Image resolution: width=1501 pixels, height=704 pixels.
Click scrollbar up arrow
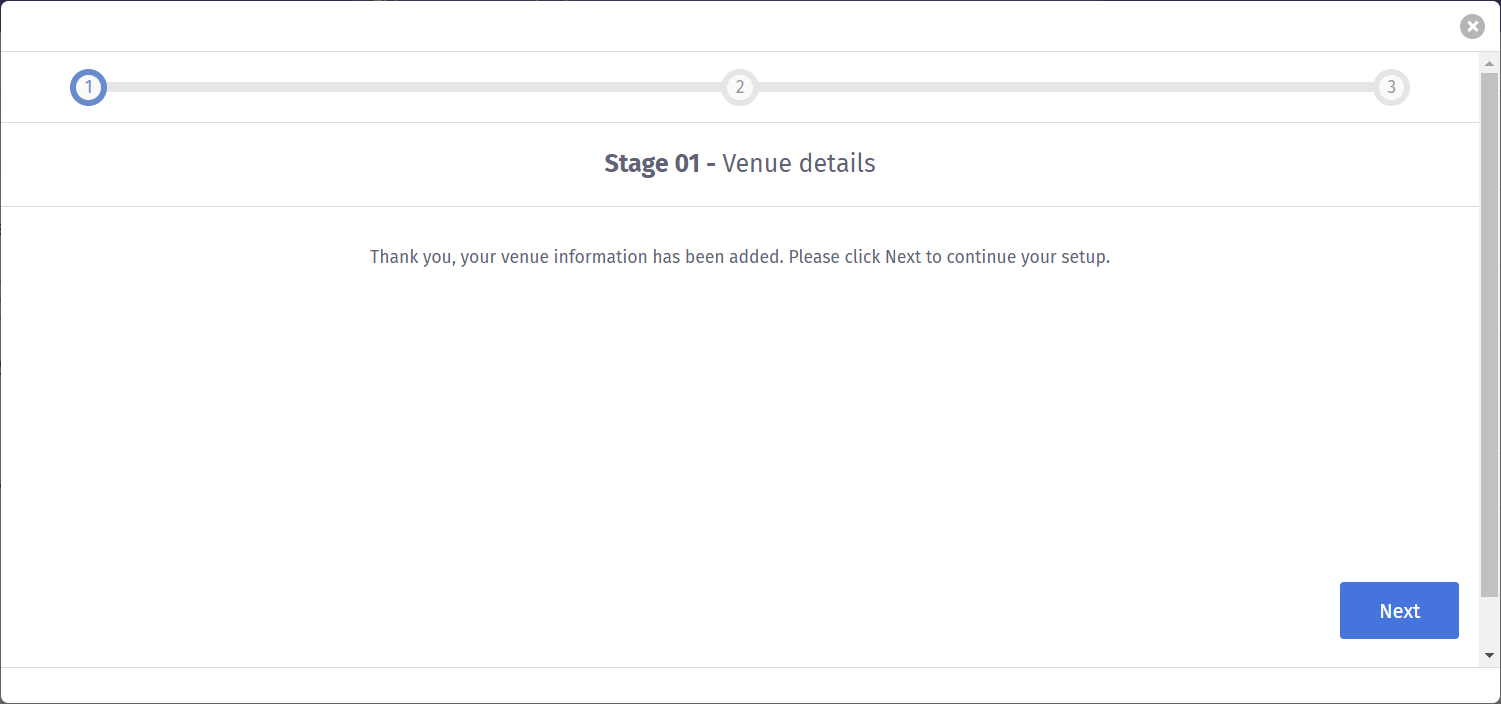click(1489, 64)
